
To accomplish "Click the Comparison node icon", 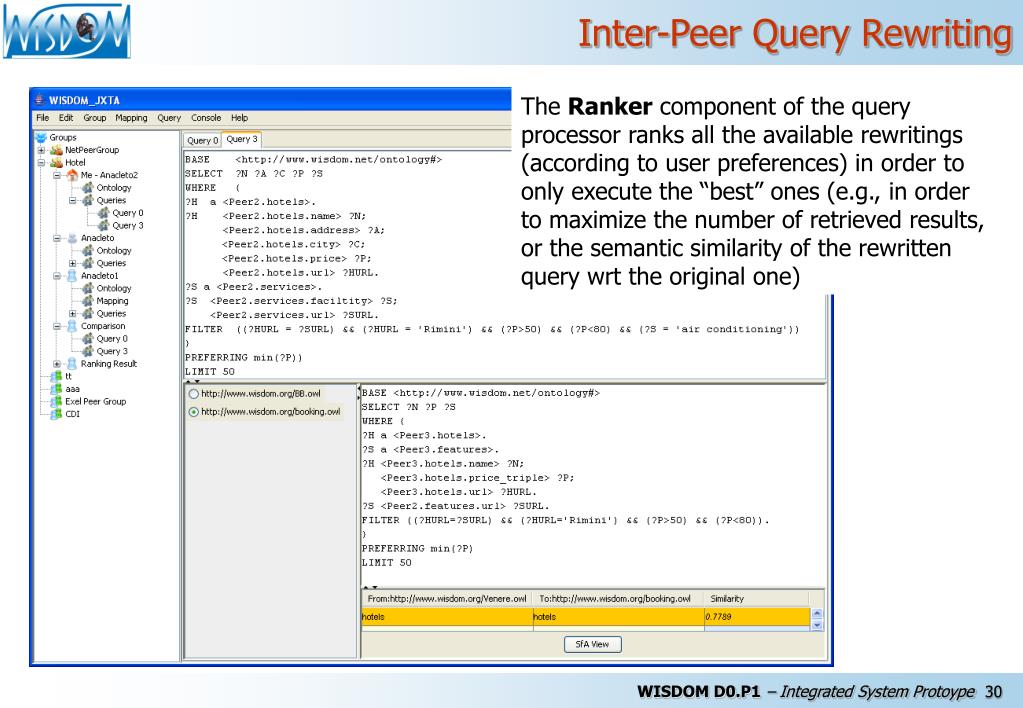I will 72,326.
